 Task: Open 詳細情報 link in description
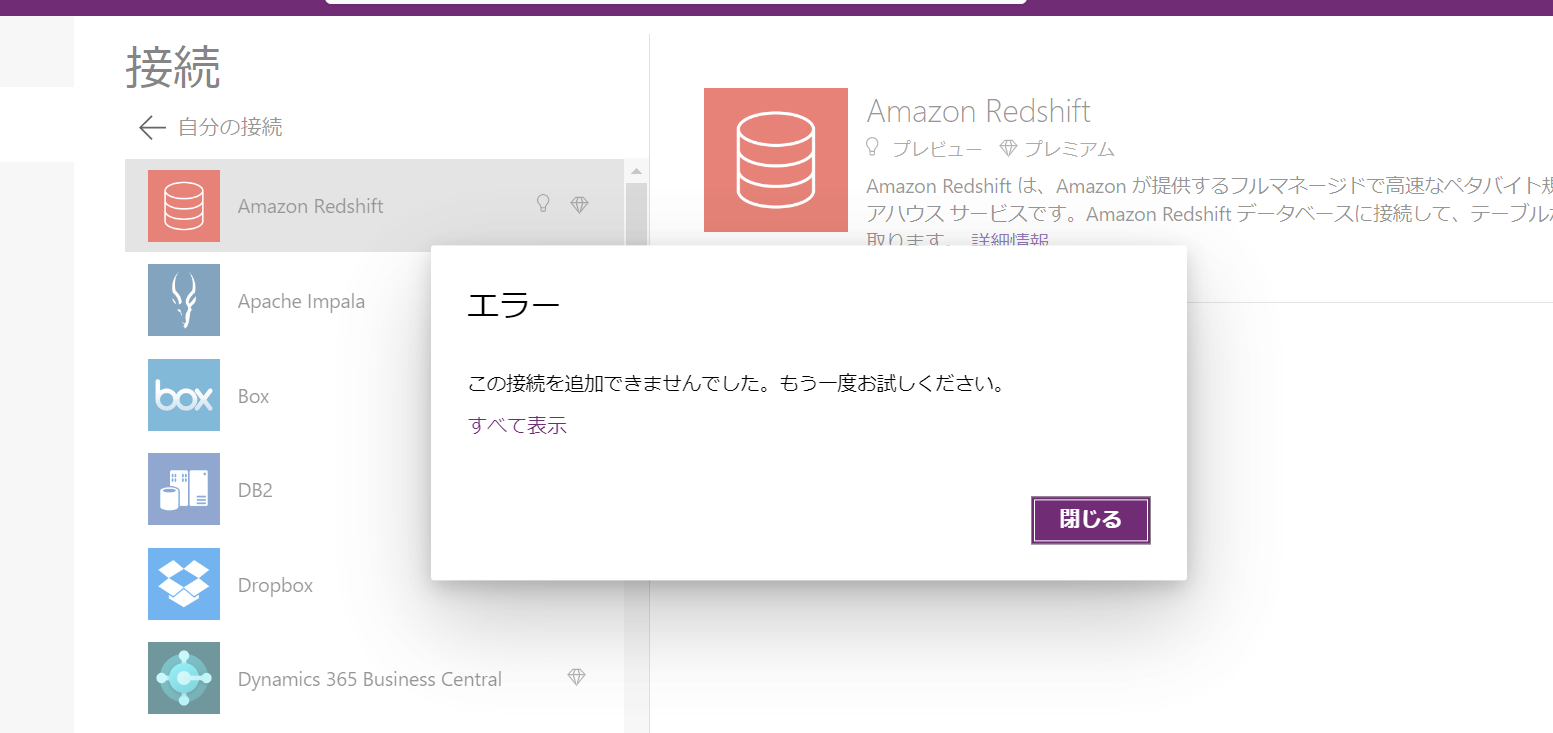[1010, 239]
